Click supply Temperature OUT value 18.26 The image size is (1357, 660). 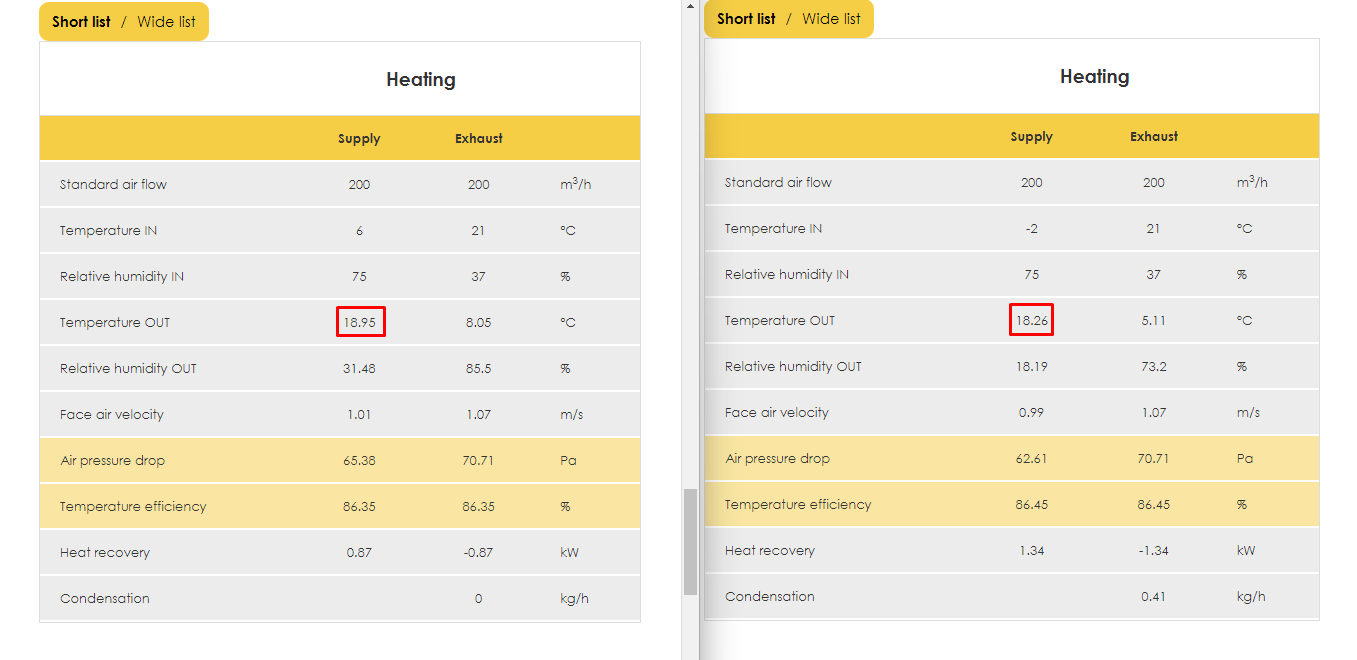click(x=1031, y=320)
